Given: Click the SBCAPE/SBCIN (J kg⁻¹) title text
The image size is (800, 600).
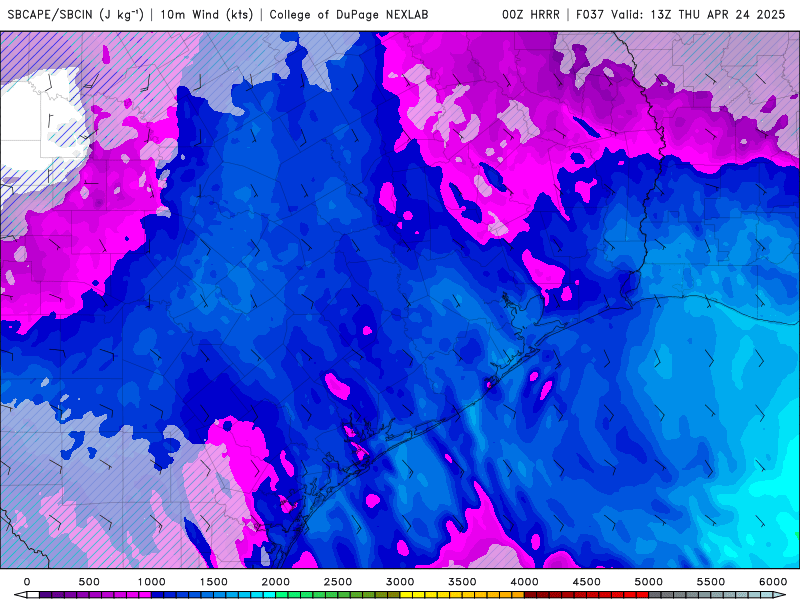Looking at the screenshot, I should point(76,14).
